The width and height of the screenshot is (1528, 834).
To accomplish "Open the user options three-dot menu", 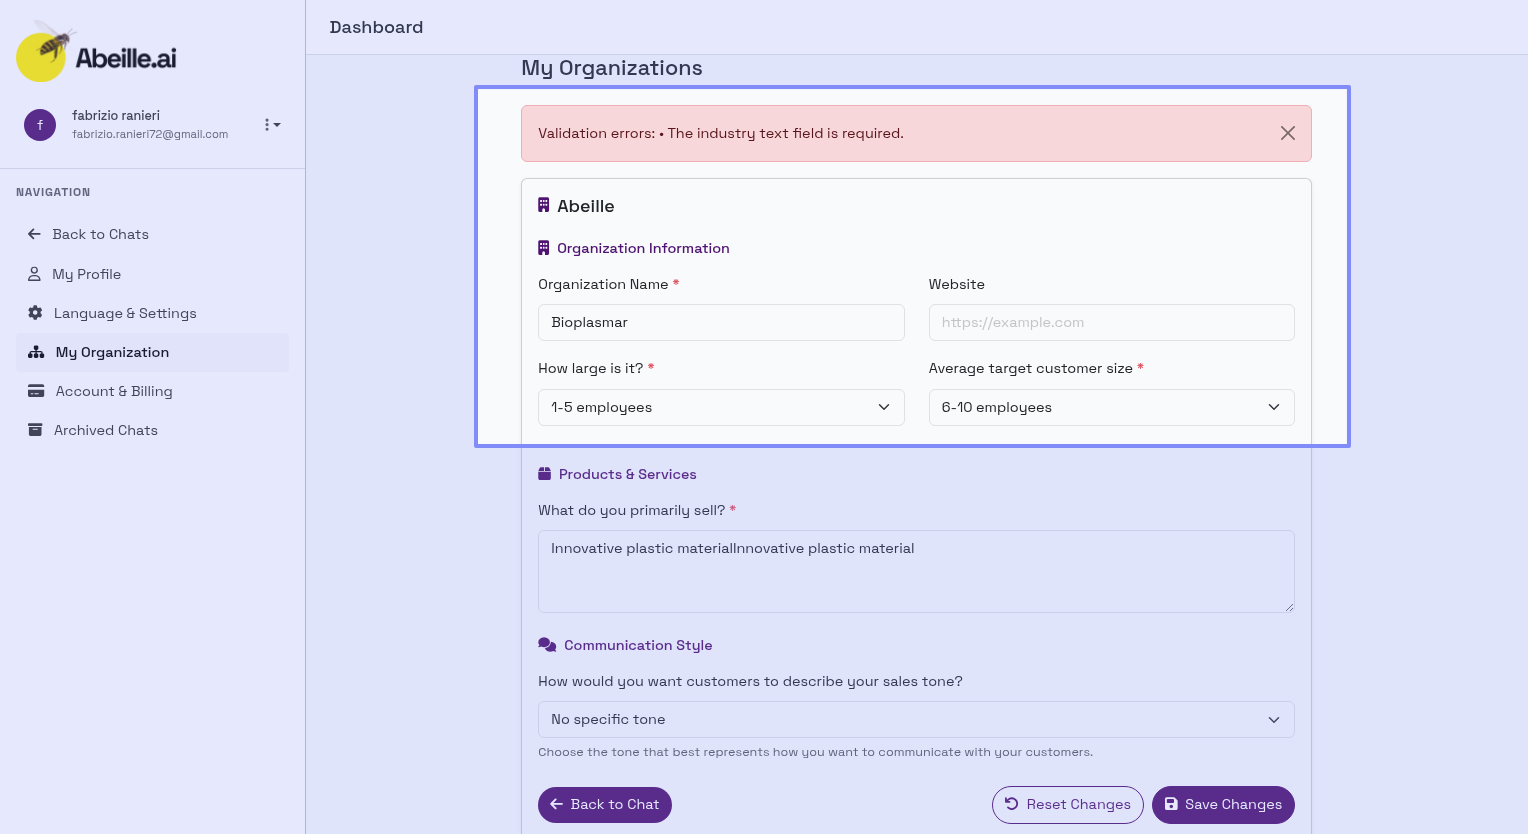I will [x=271, y=125].
